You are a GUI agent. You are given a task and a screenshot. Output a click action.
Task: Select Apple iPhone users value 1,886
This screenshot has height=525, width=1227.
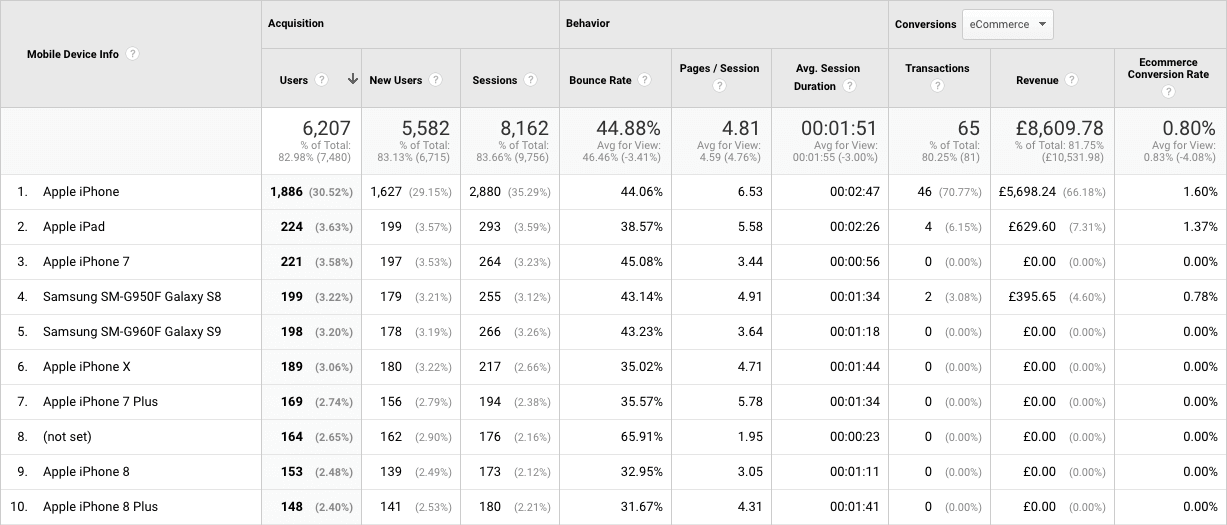(287, 192)
